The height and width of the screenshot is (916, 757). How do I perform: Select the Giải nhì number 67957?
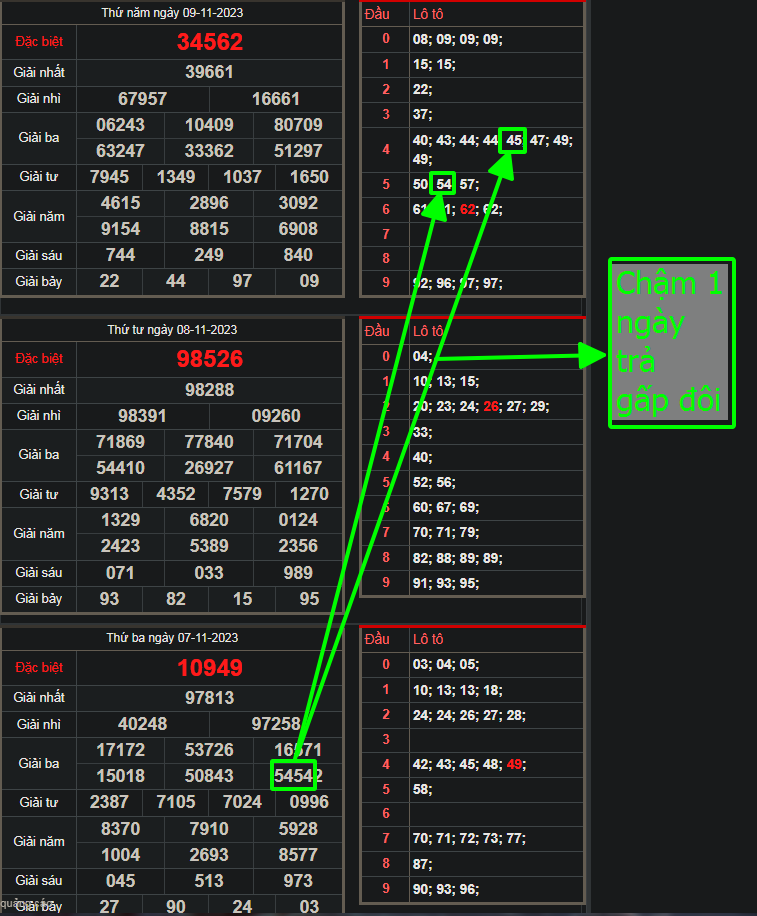tap(143, 99)
